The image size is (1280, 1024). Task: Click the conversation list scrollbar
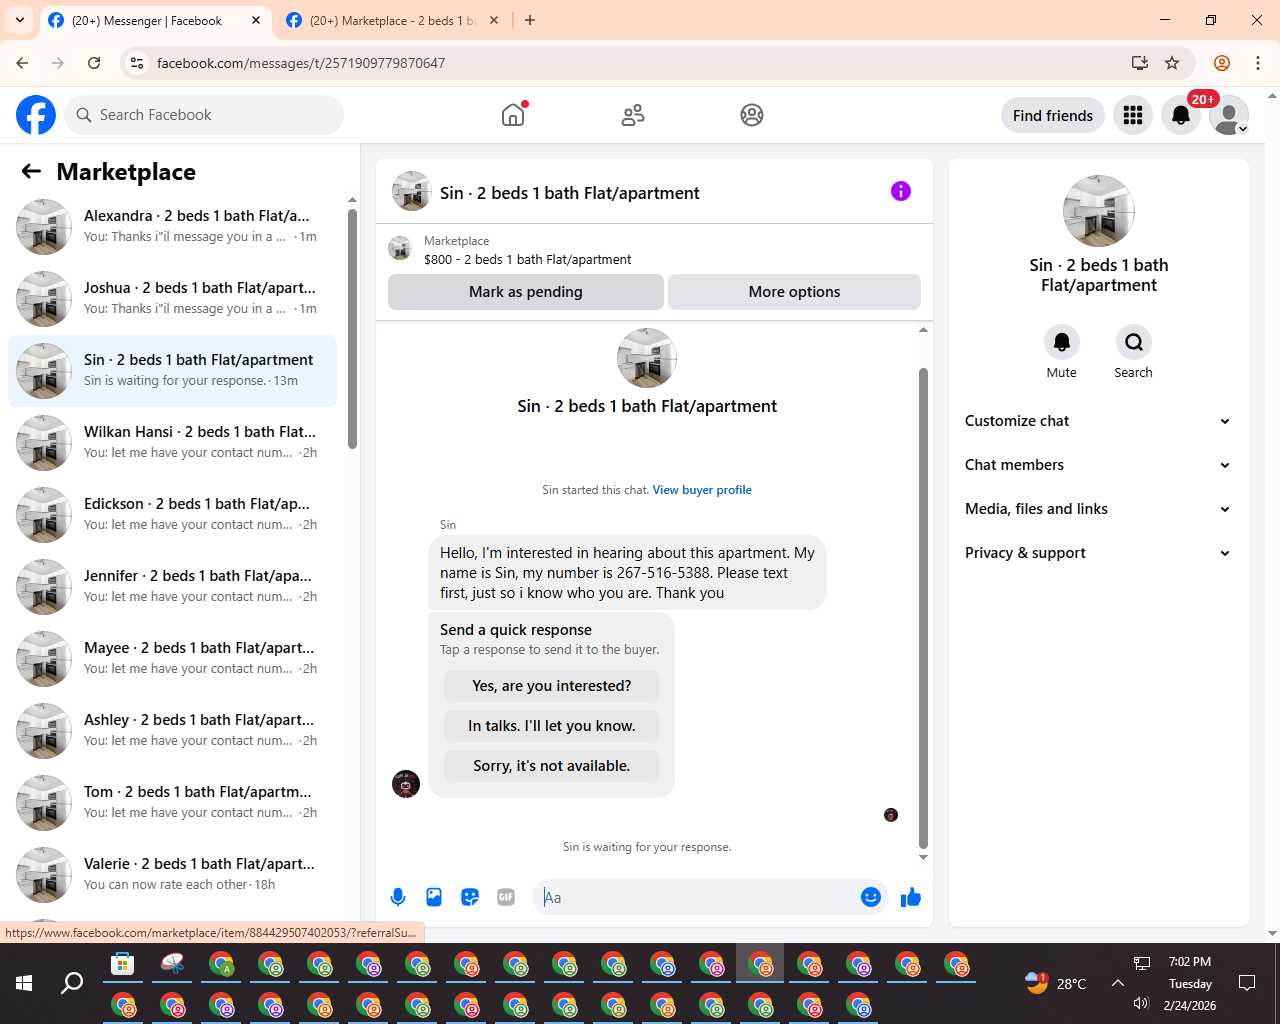352,328
